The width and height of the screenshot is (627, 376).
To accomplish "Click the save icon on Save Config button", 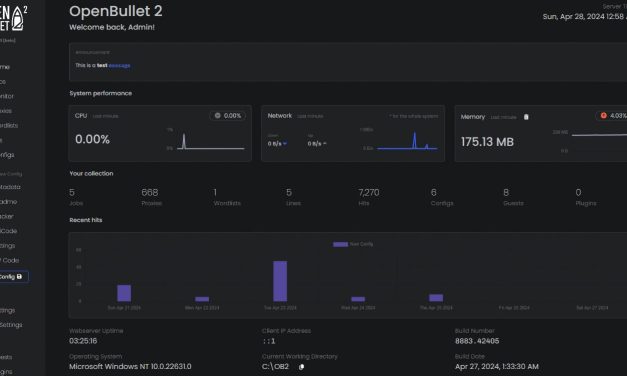I will [19, 276].
